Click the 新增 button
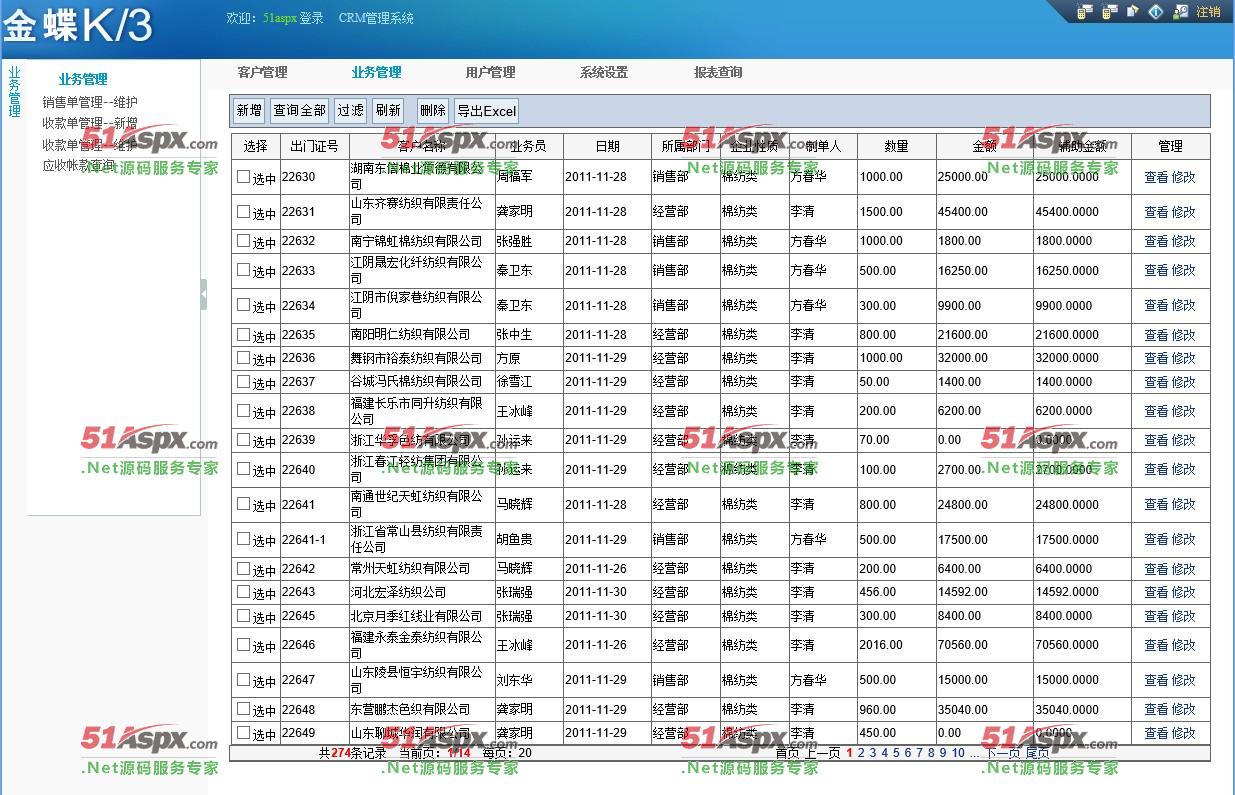This screenshot has width=1235, height=795. pos(249,111)
